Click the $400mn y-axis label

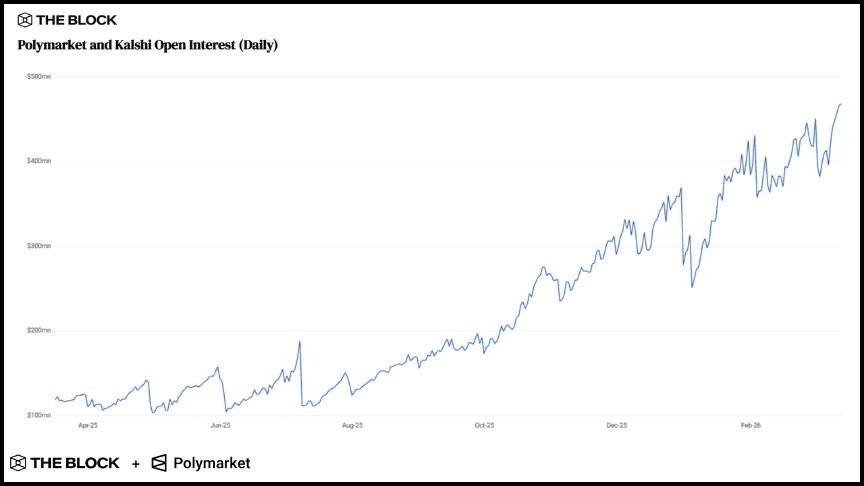coord(39,161)
